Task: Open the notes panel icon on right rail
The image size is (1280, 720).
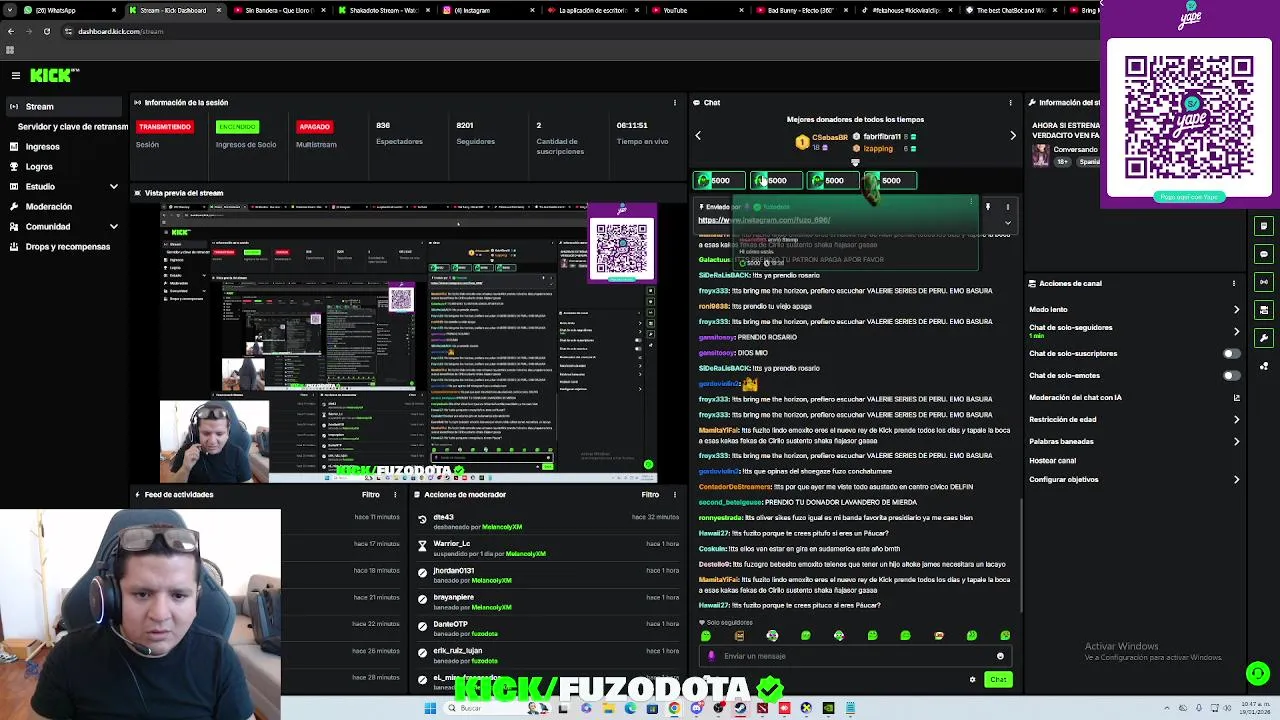Action: point(1264,226)
